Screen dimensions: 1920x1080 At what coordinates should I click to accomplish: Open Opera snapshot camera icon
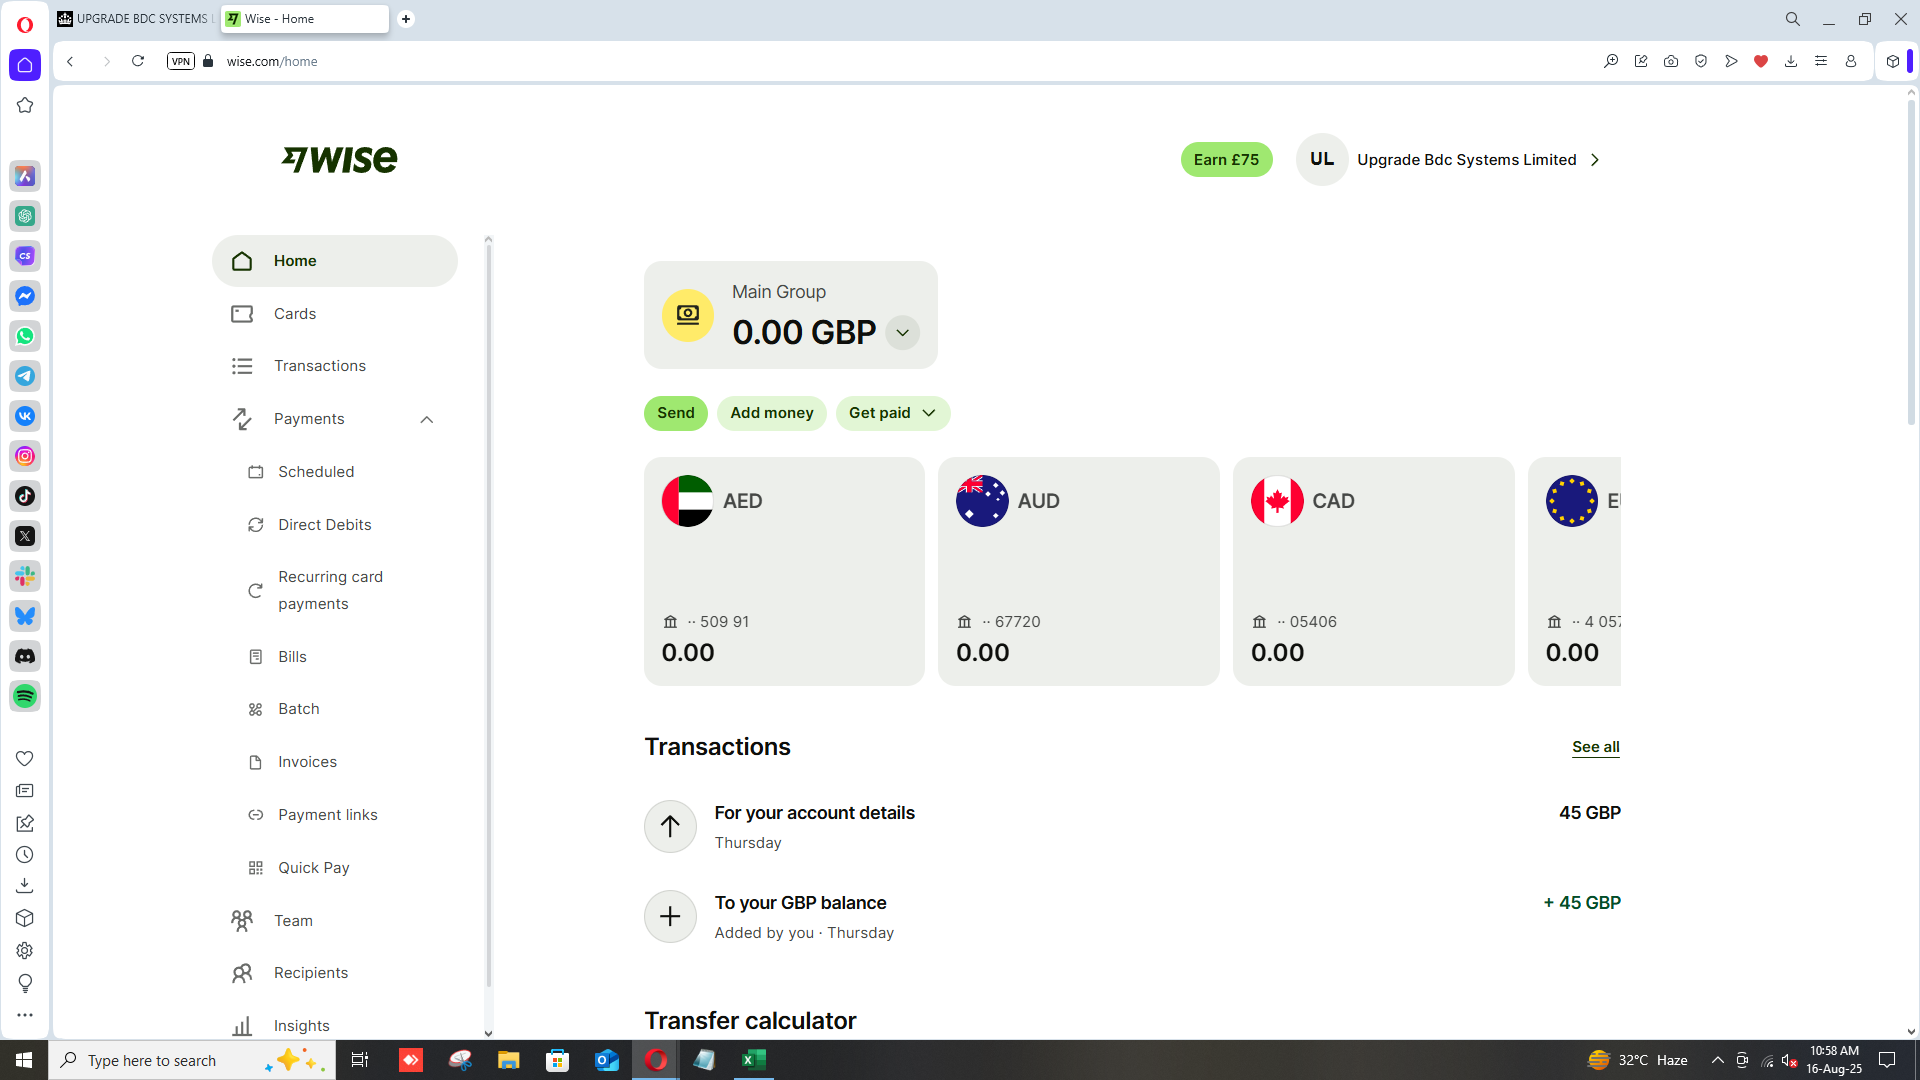[1671, 61]
